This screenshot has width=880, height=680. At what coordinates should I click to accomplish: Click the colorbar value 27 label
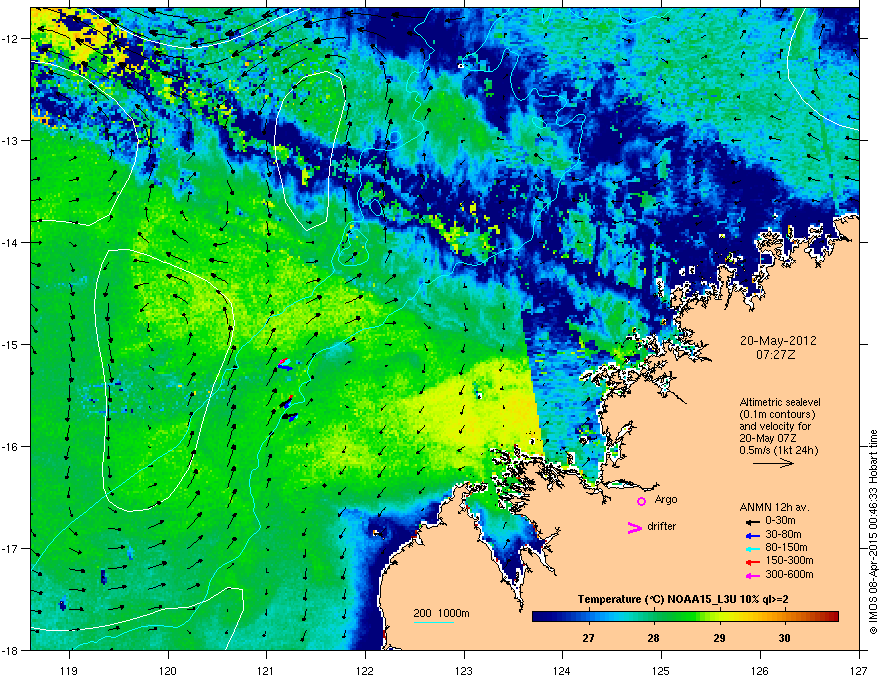click(x=588, y=638)
